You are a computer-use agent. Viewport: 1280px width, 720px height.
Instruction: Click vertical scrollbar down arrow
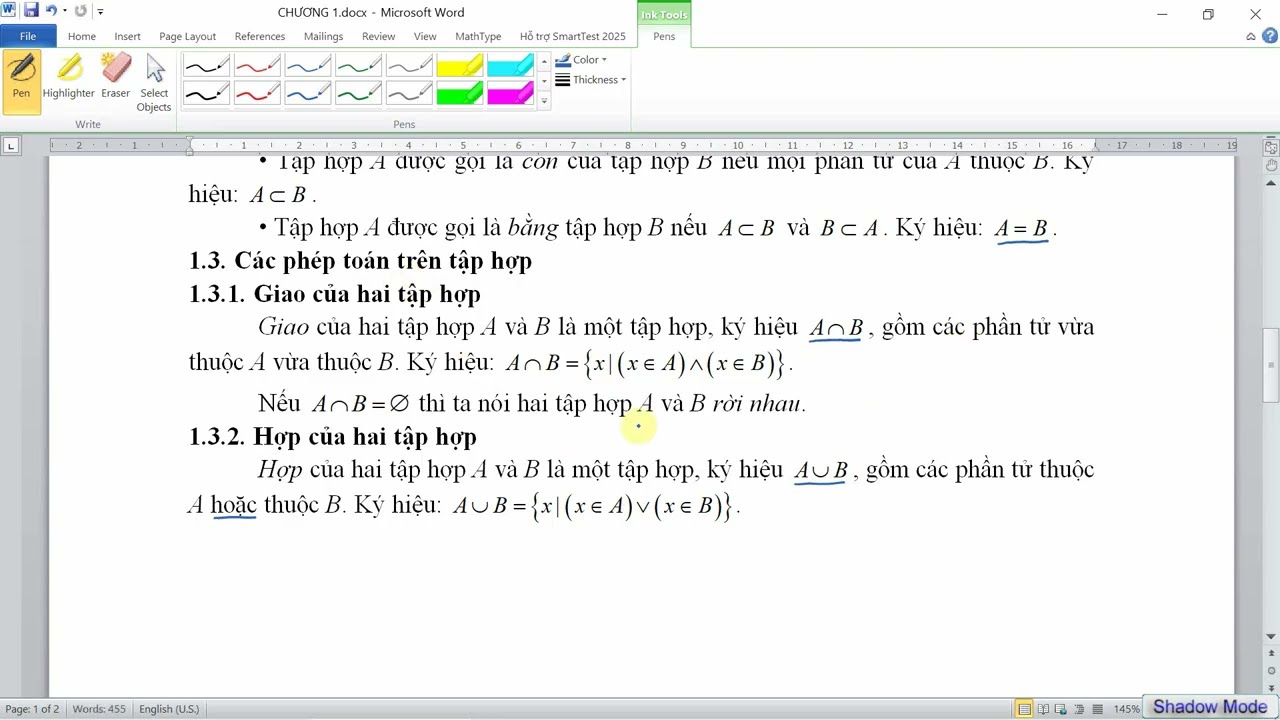click(1271, 637)
